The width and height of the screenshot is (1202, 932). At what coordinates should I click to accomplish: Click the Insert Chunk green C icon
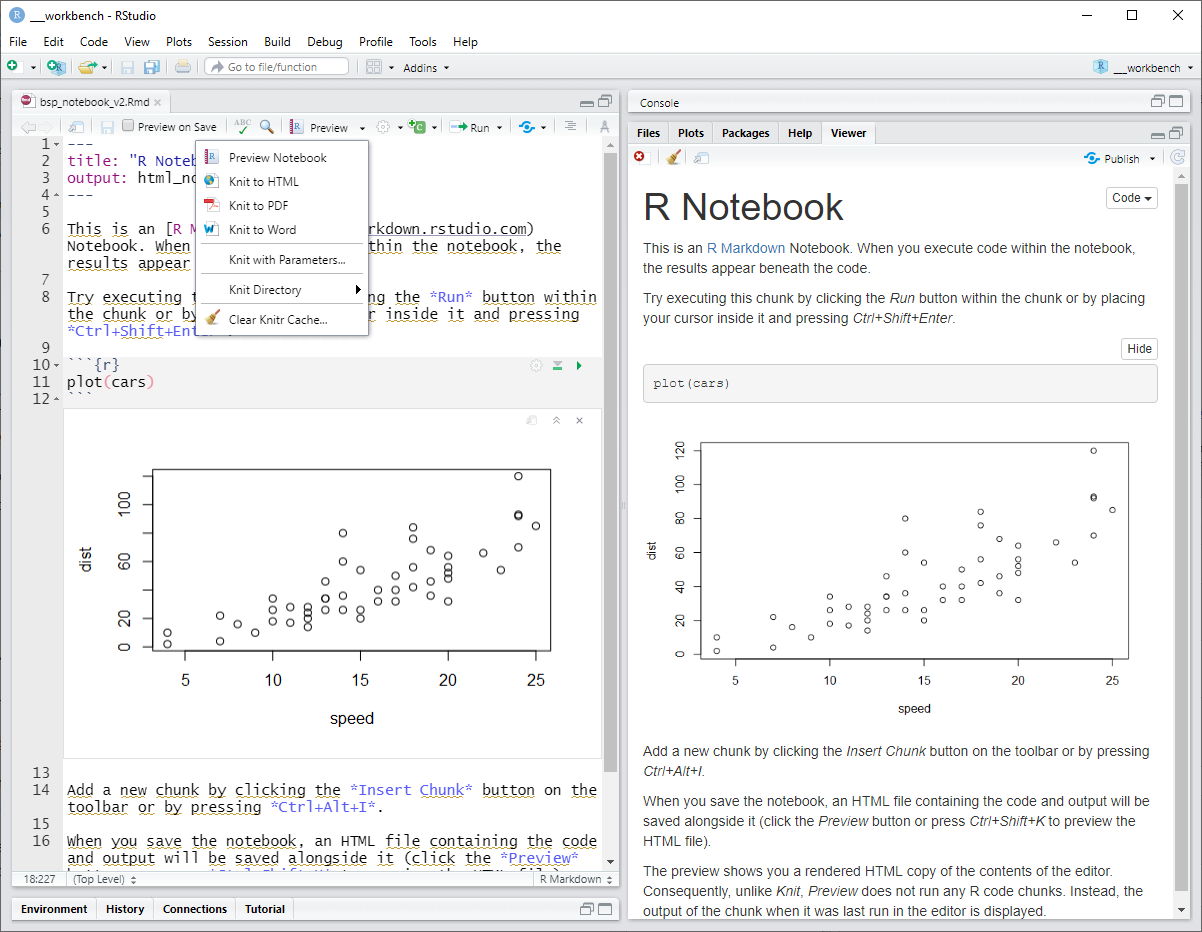pyautogui.click(x=417, y=127)
